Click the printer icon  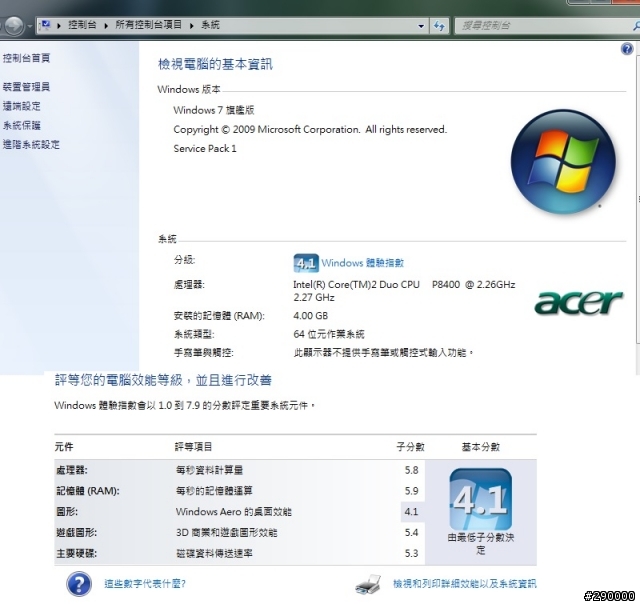368,584
